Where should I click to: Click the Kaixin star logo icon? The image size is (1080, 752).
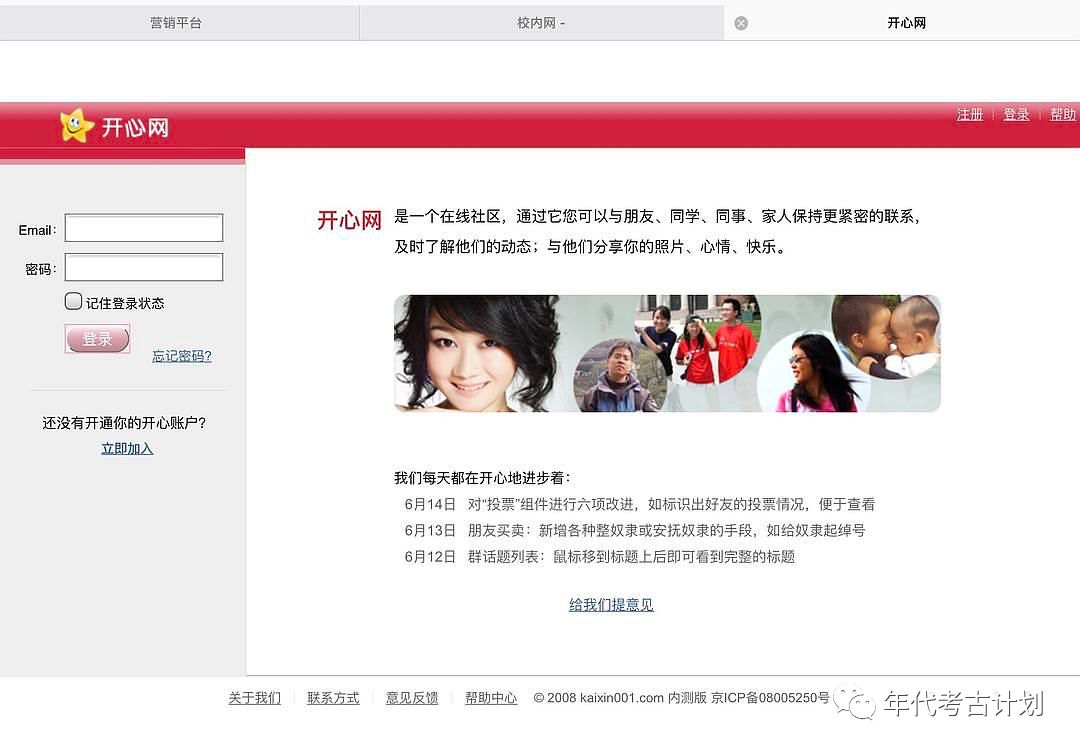click(77, 126)
